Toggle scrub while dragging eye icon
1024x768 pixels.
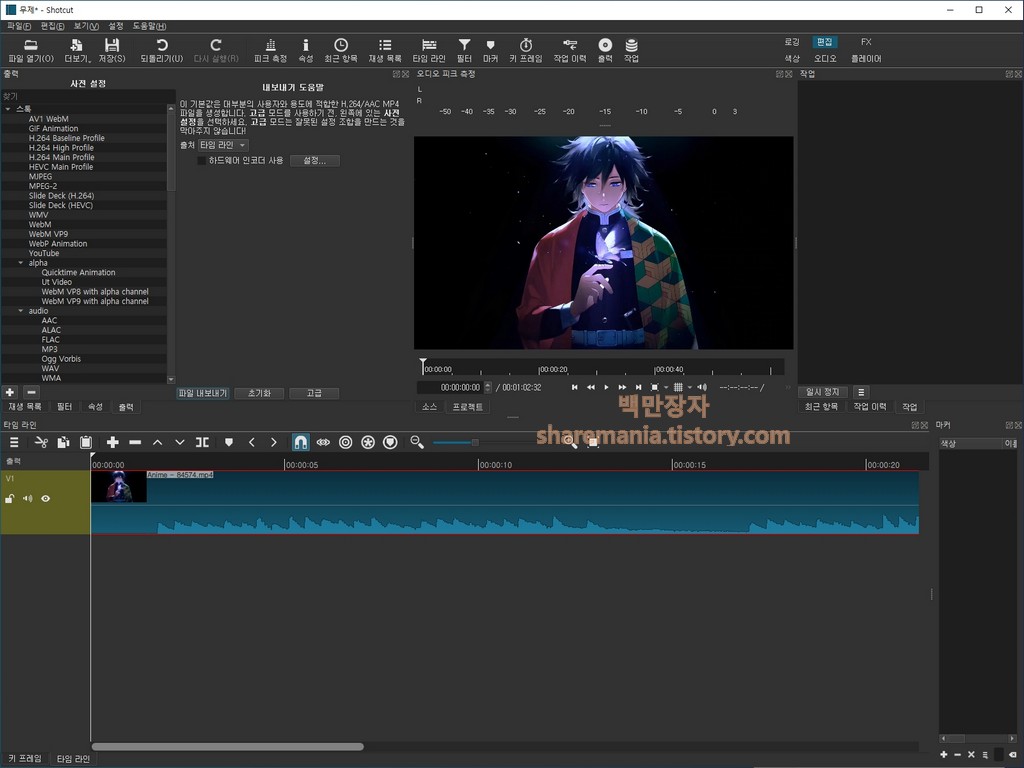(x=323, y=442)
